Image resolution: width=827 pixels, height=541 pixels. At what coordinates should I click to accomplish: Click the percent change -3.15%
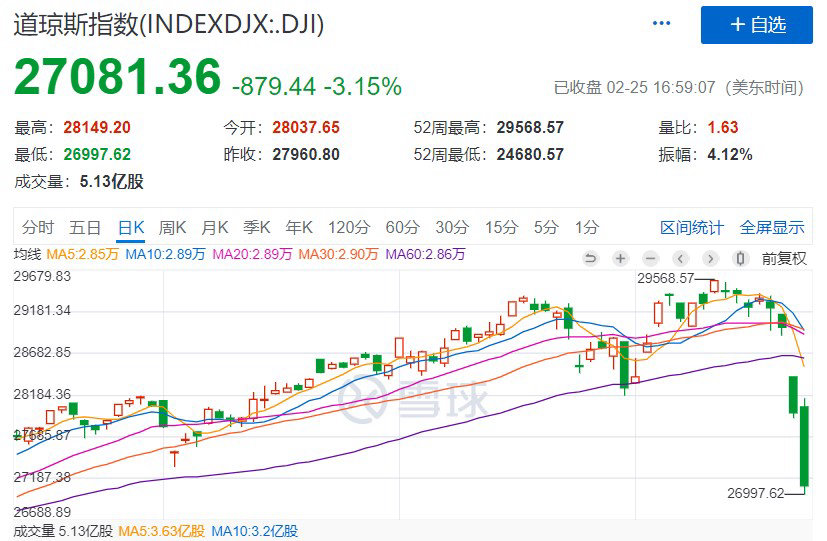363,86
